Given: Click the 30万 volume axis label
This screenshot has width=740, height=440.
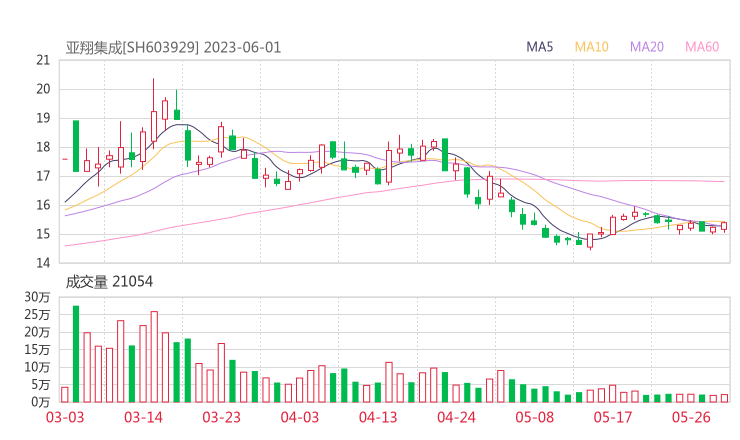Looking at the screenshot, I should 37,297.
